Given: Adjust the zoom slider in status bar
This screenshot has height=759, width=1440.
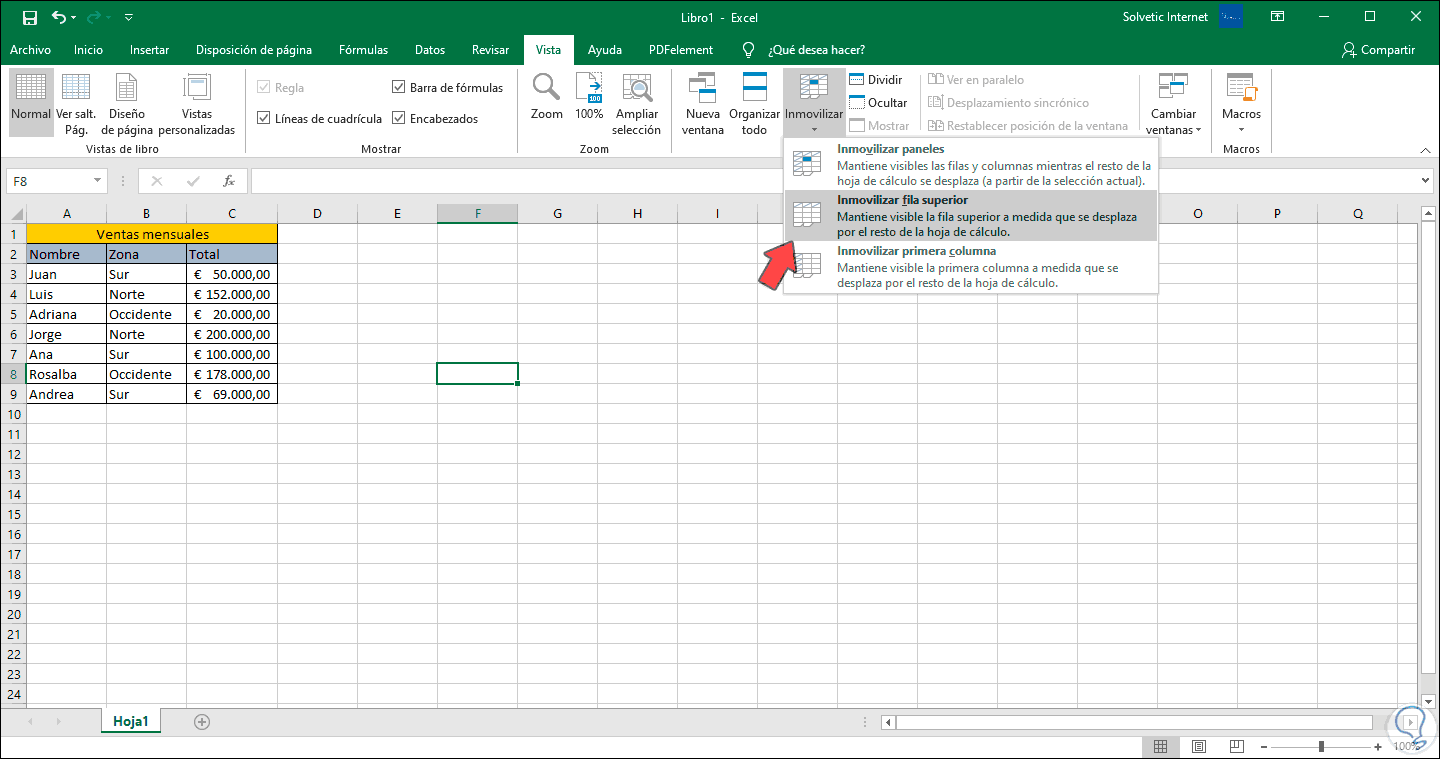Looking at the screenshot, I should coord(1321,746).
